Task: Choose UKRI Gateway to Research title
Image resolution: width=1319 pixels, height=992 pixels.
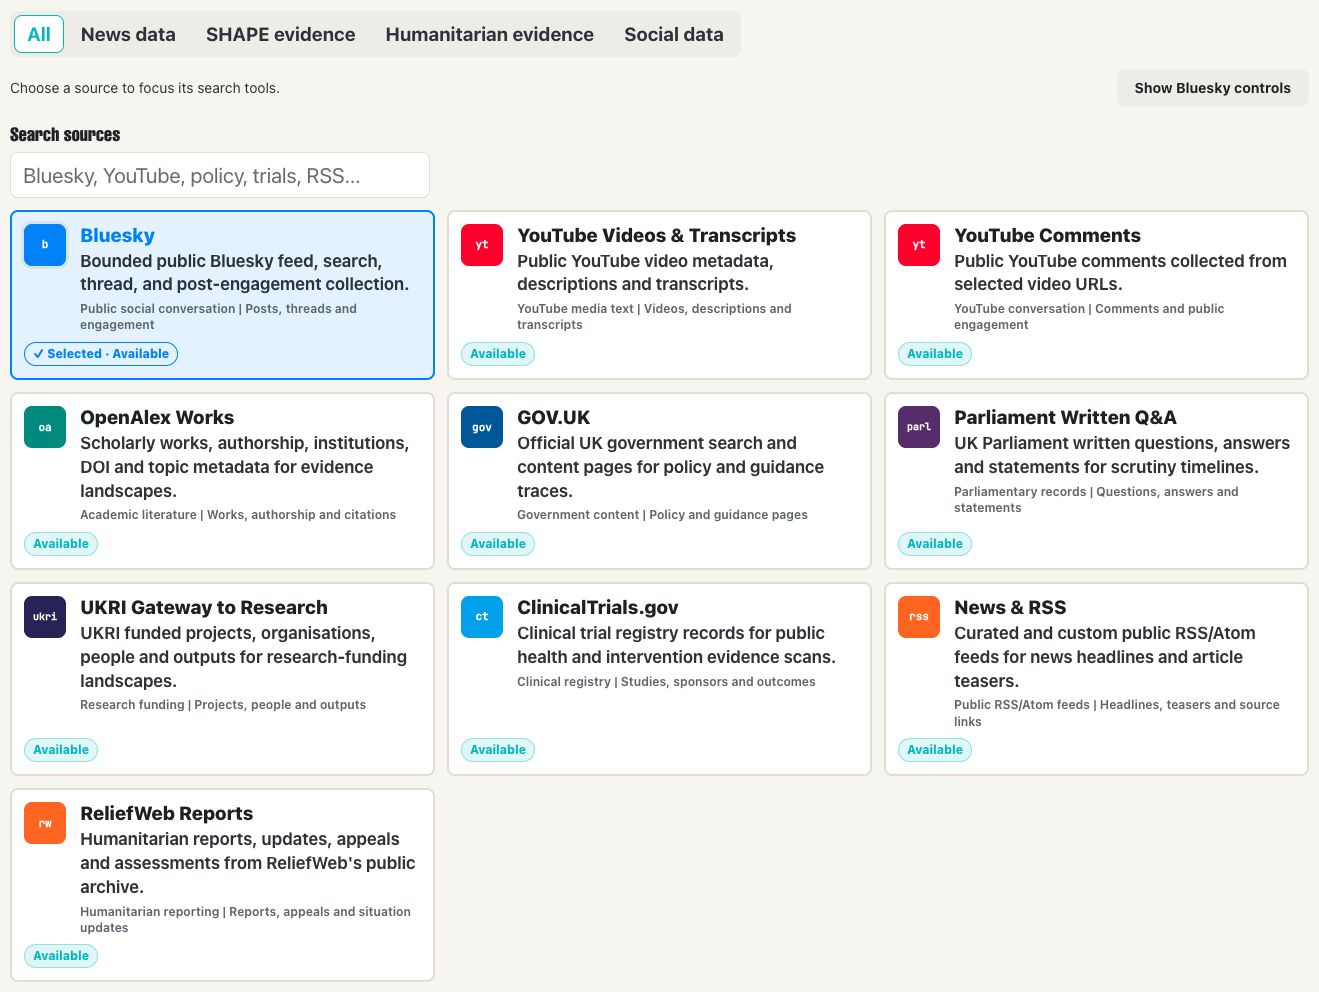Action: click(x=204, y=607)
